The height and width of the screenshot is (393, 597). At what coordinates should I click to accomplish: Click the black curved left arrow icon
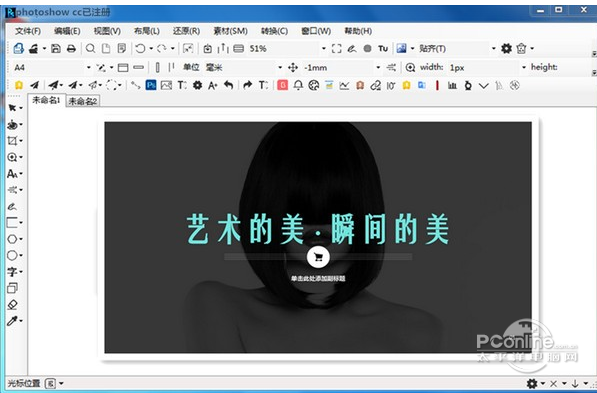click(x=228, y=85)
